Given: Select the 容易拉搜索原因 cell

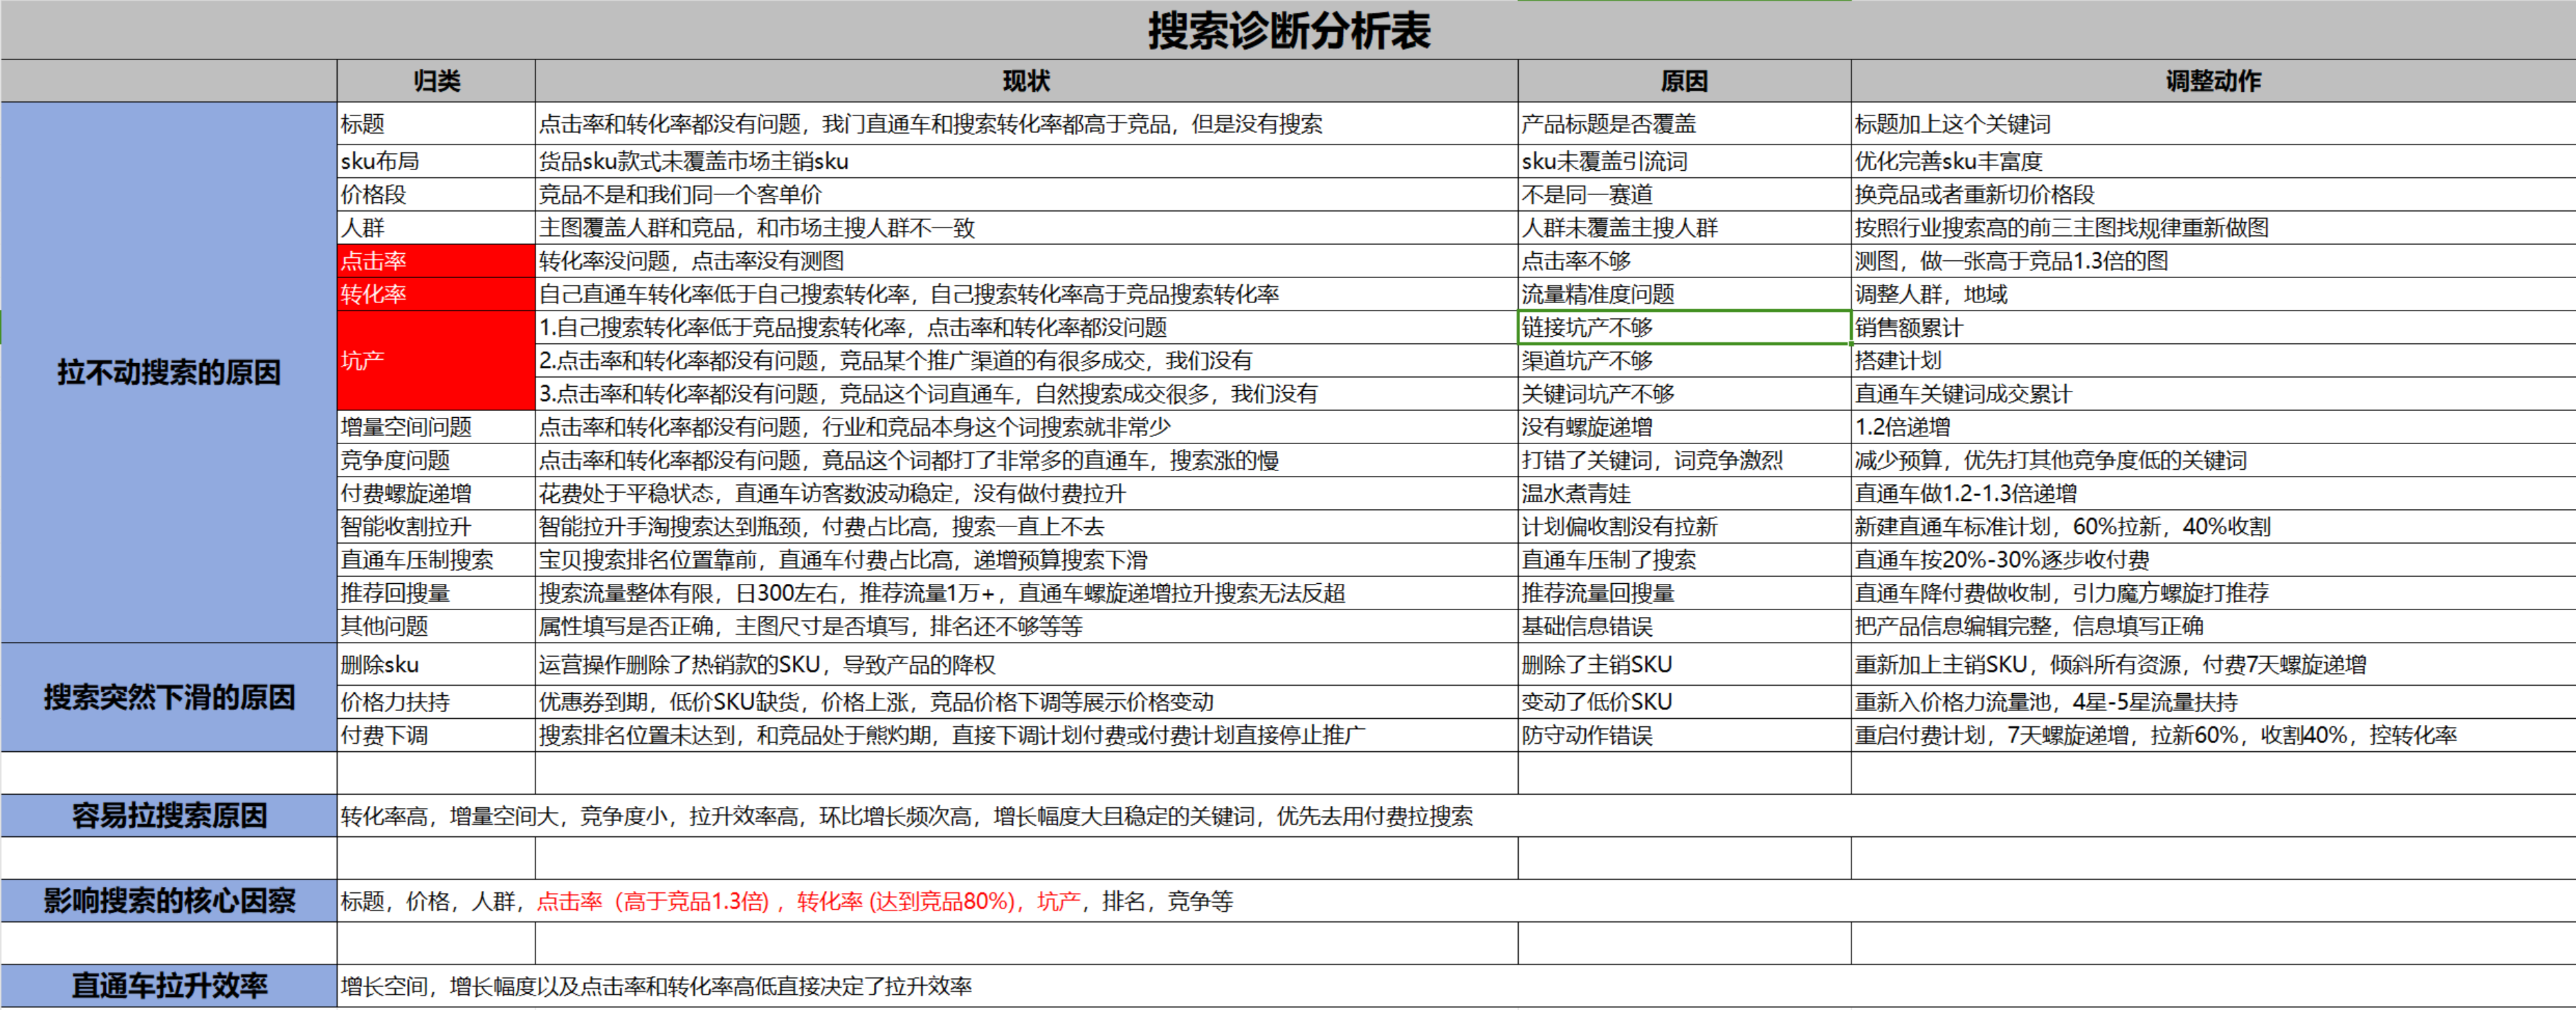Looking at the screenshot, I should click(x=168, y=815).
